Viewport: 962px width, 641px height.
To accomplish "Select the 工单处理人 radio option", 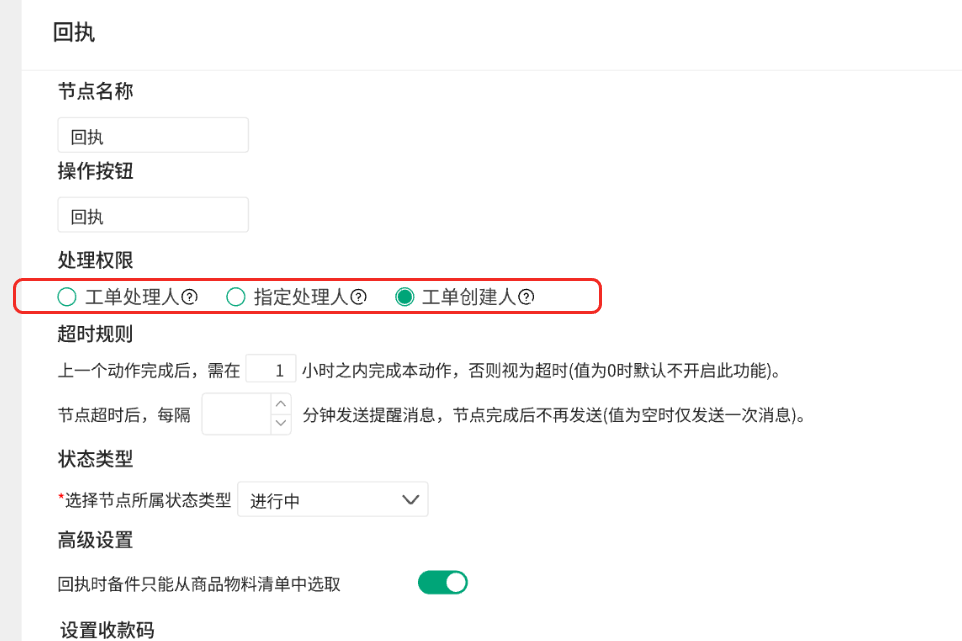I will tap(67, 297).
